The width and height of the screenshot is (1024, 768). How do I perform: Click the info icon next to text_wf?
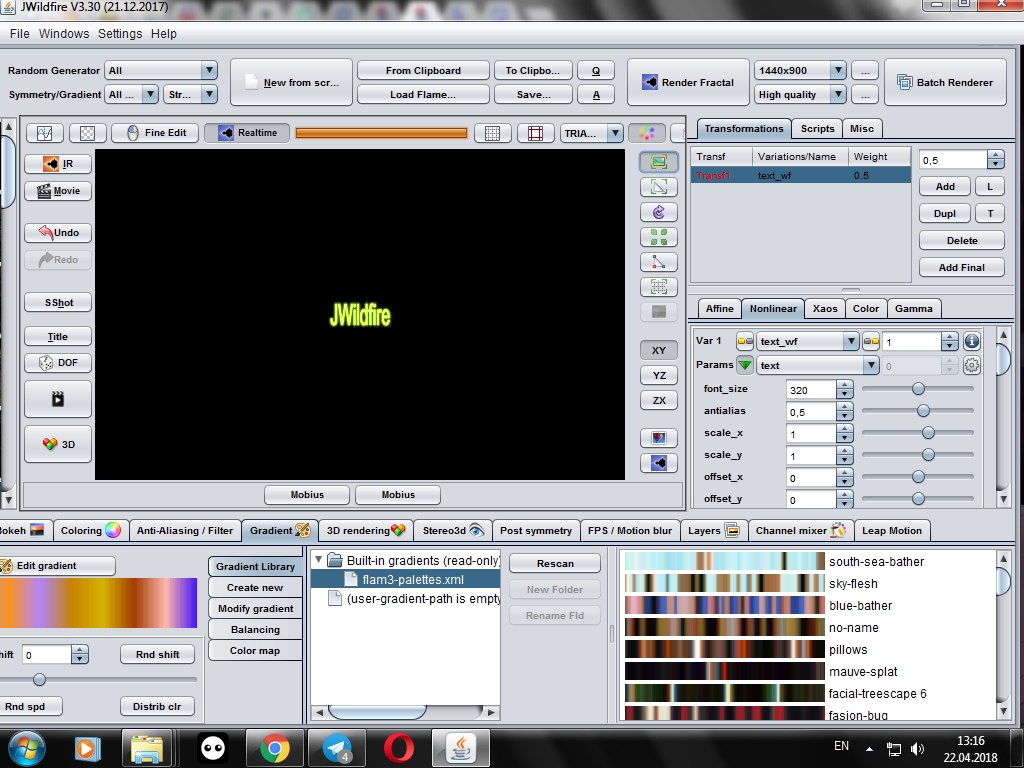point(971,341)
